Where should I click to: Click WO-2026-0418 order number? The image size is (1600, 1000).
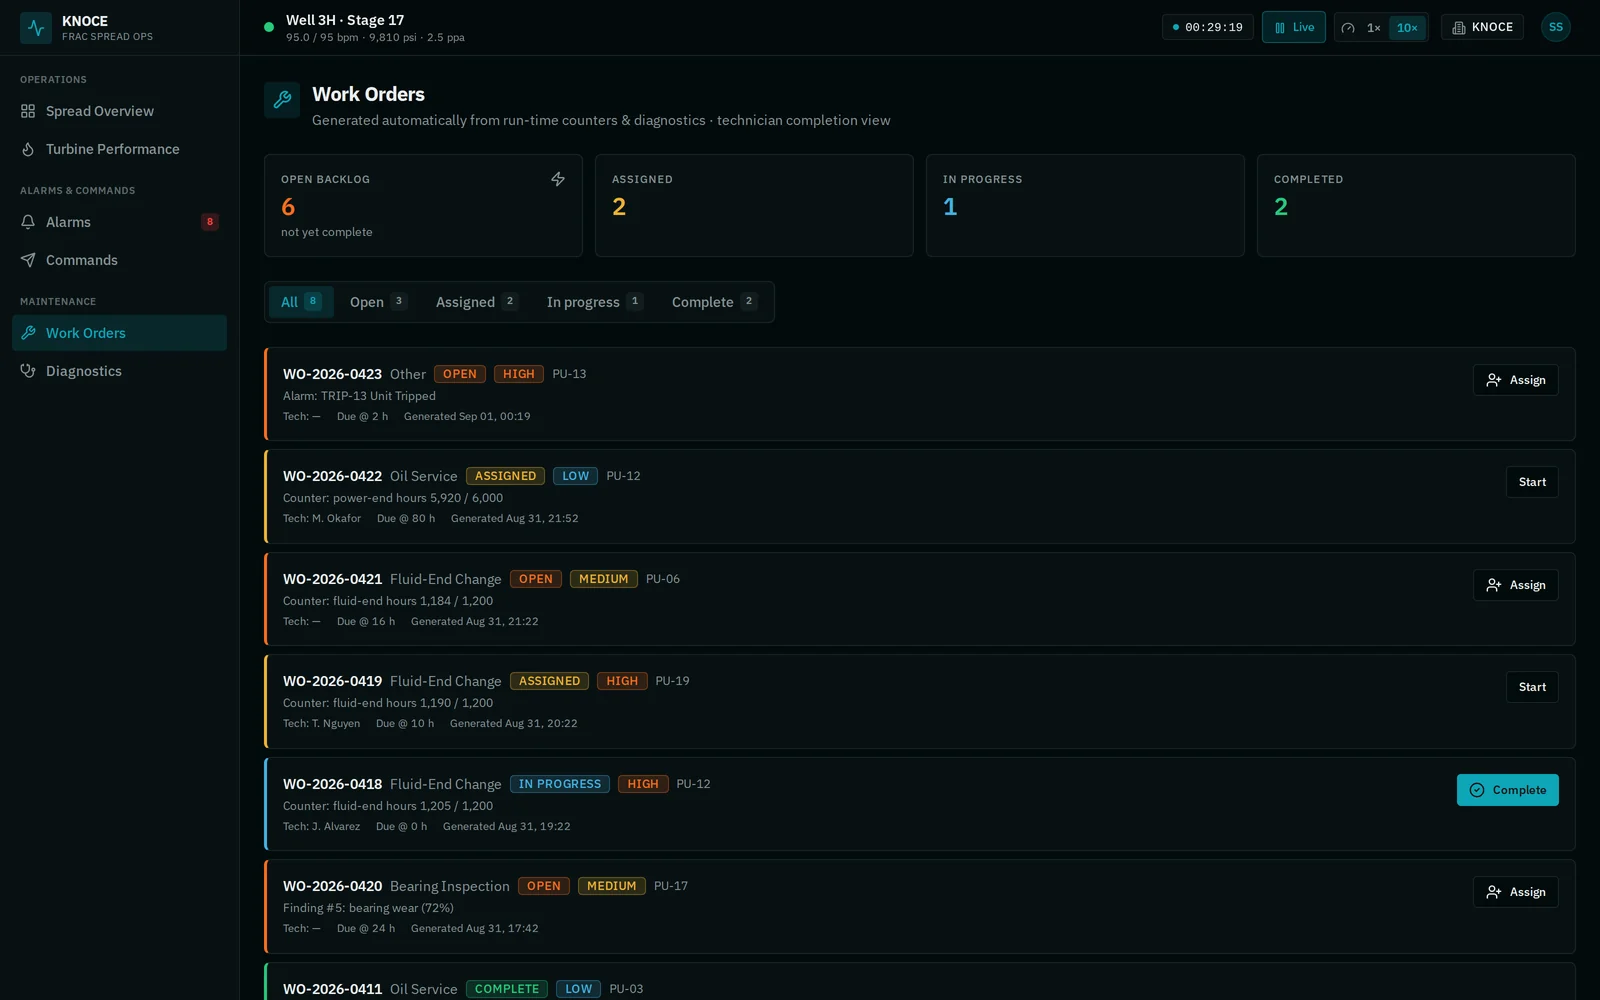pyautogui.click(x=332, y=784)
